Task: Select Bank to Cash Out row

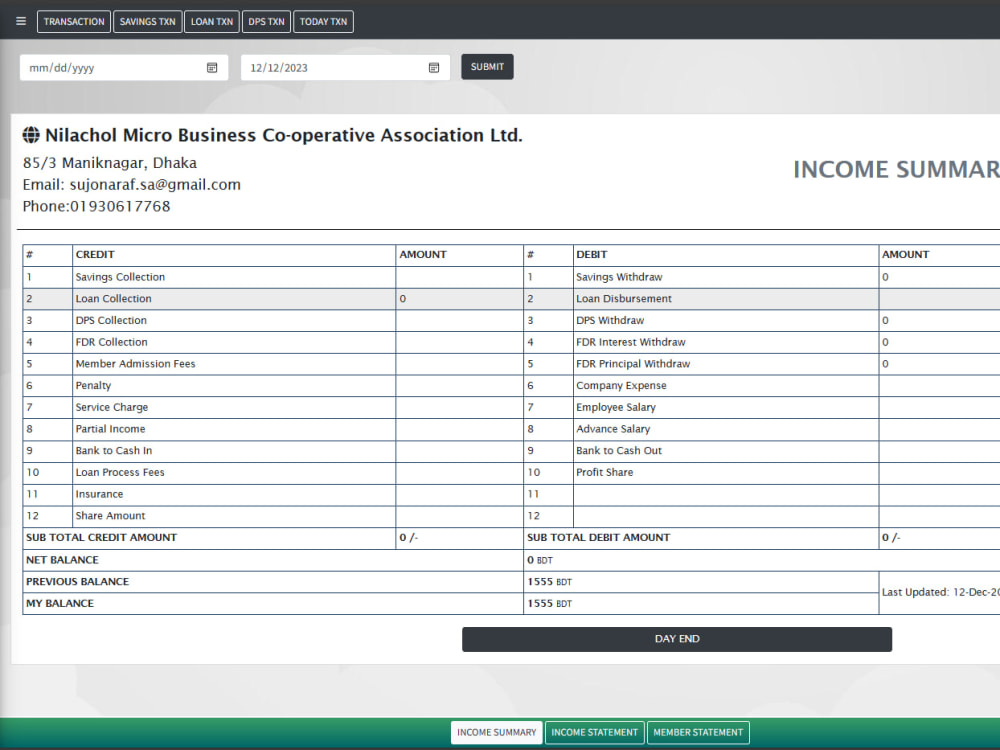Action: (619, 450)
